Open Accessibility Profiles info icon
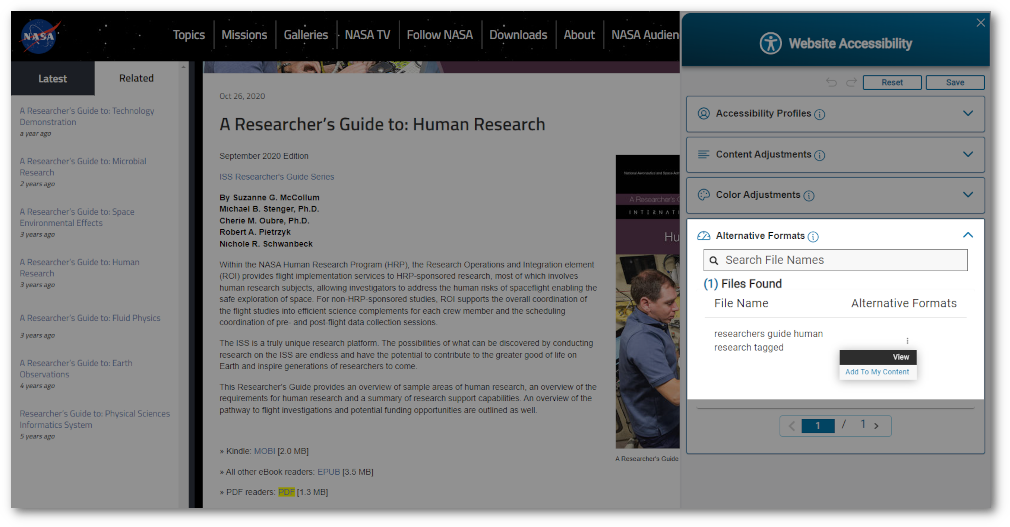 [819, 114]
